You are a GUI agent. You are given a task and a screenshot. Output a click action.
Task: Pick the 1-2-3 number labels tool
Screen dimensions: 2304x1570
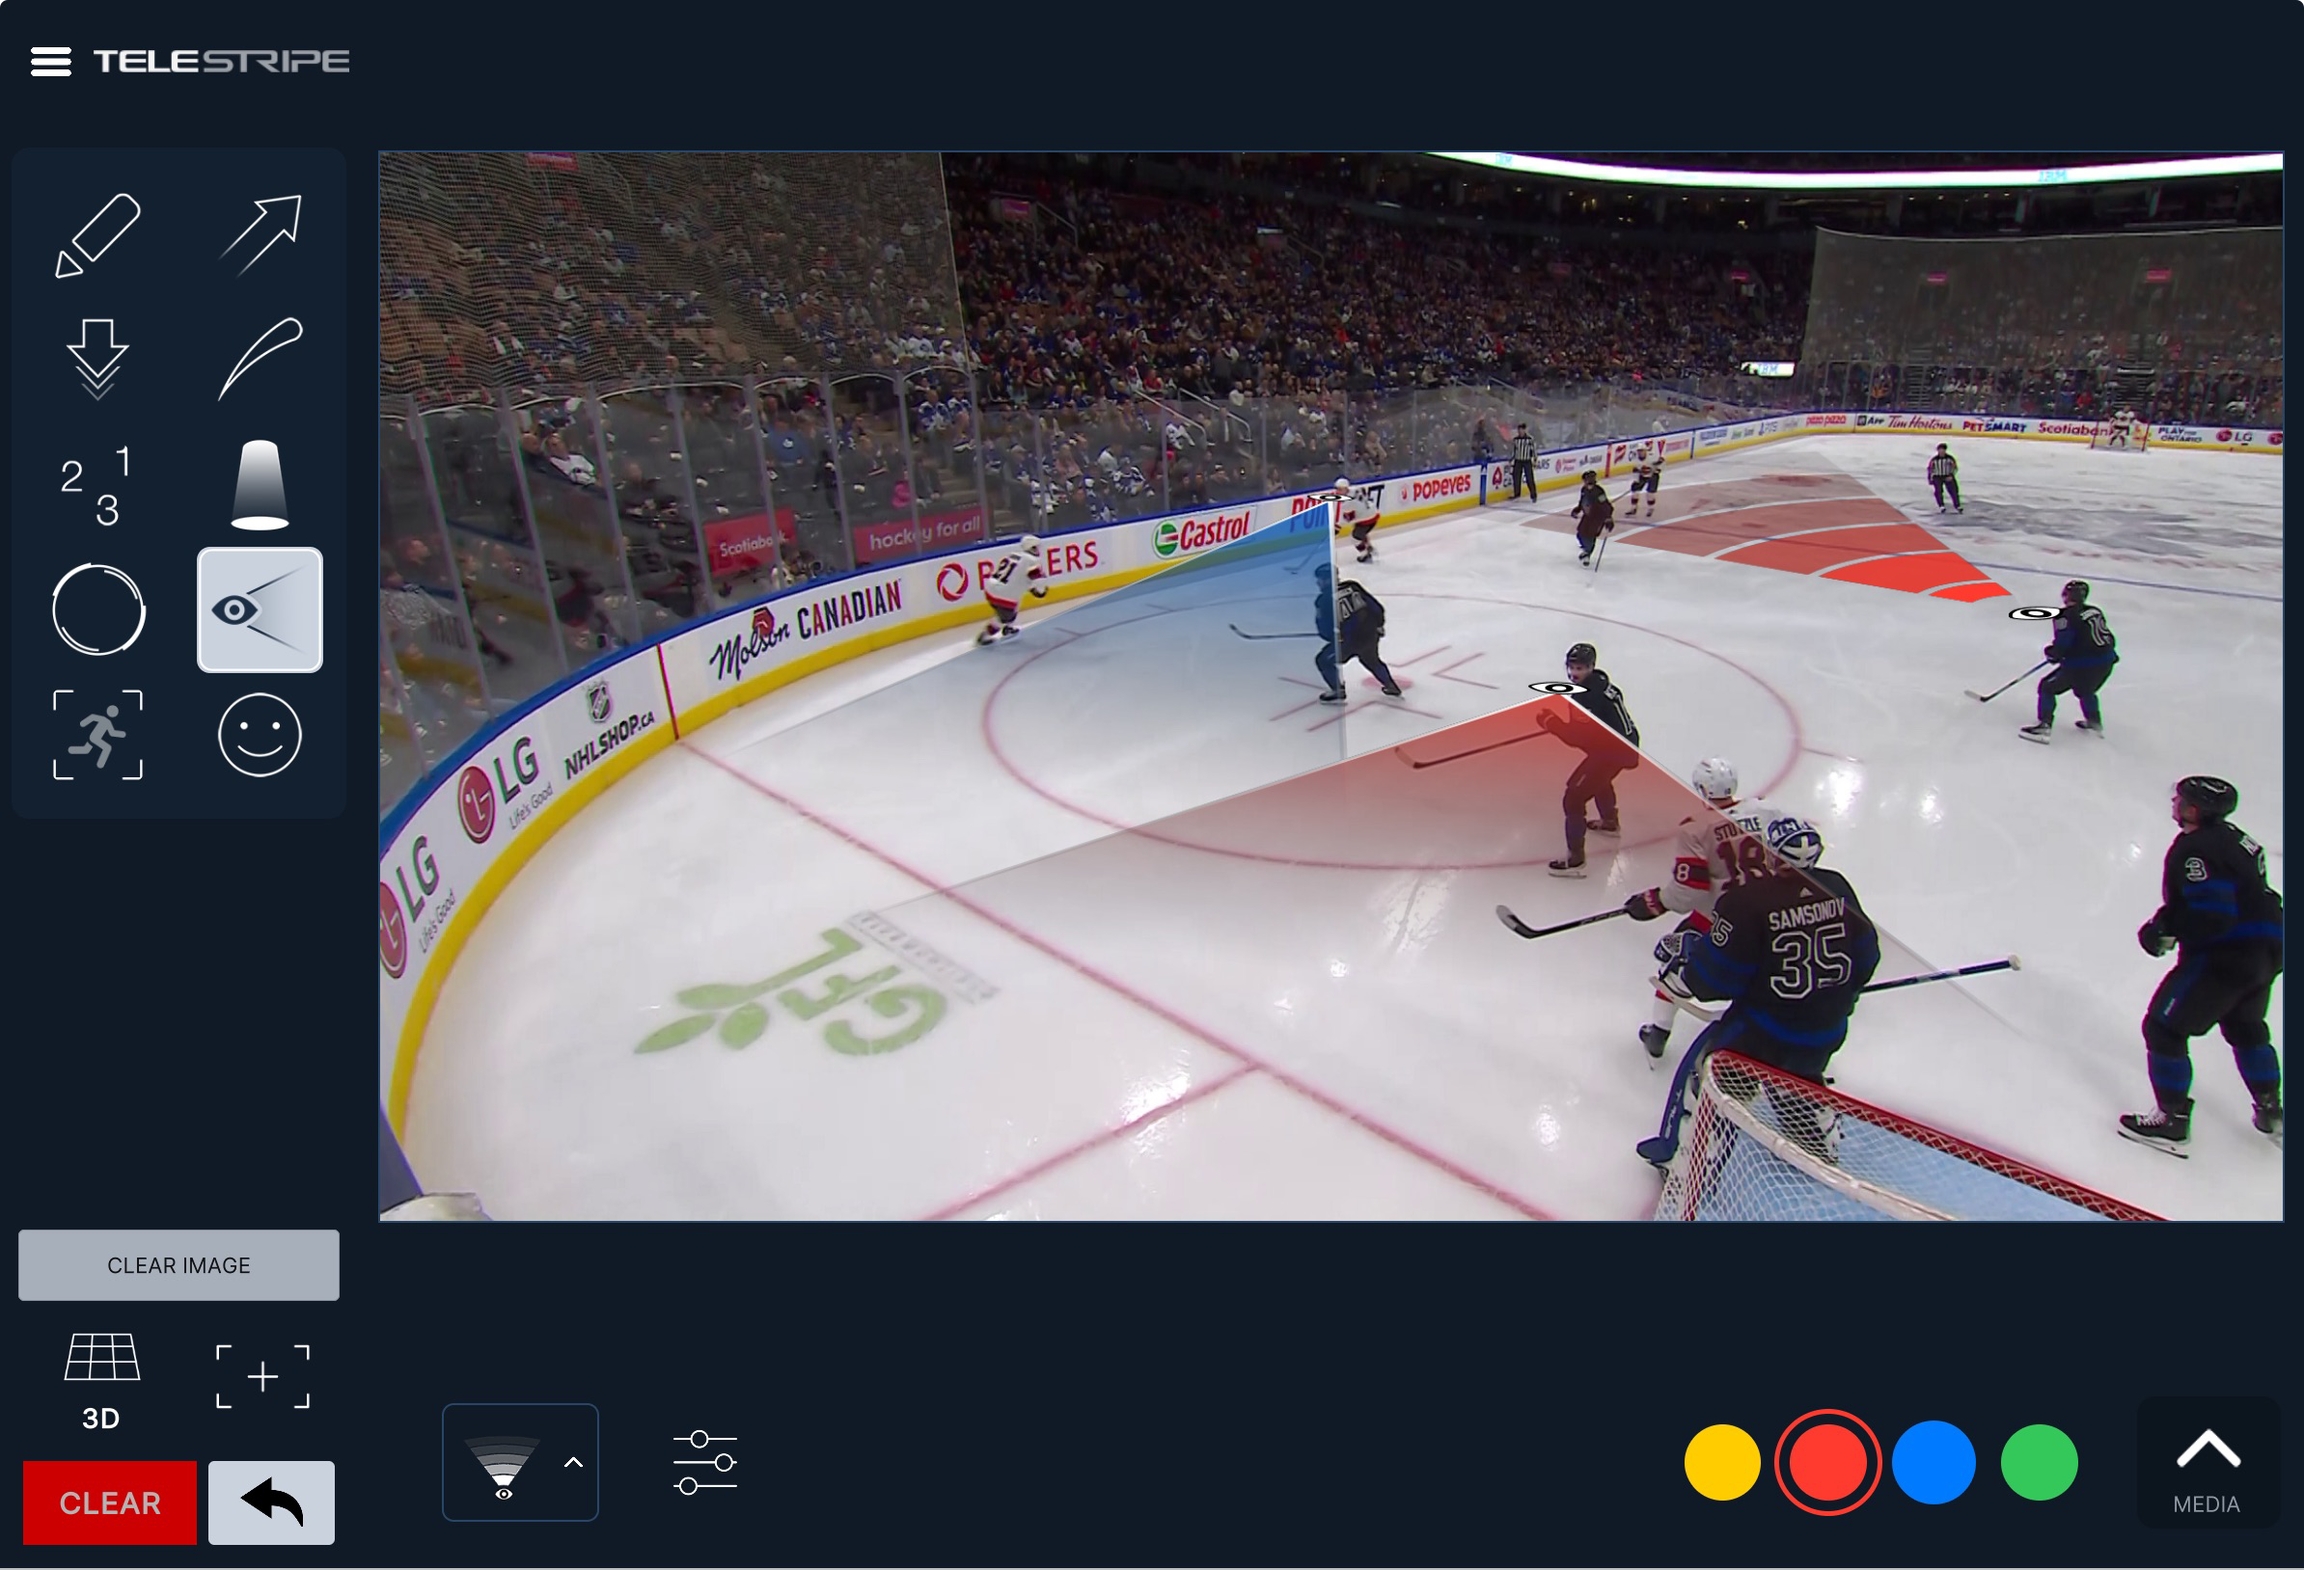[97, 486]
